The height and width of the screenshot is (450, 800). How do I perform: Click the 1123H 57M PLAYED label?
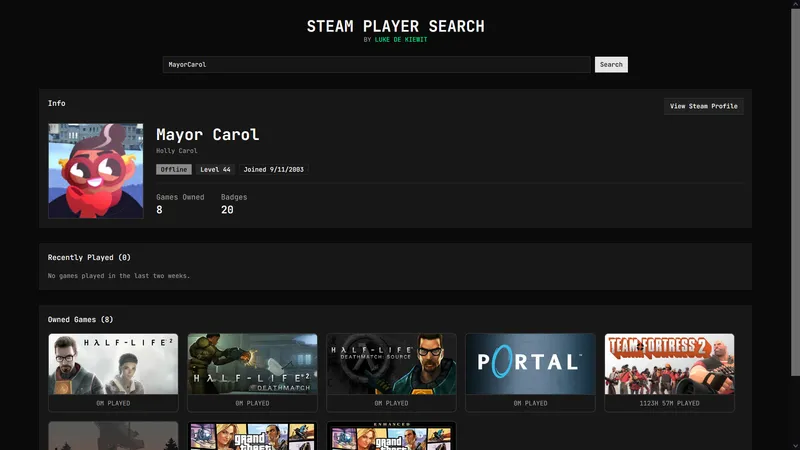click(x=669, y=403)
